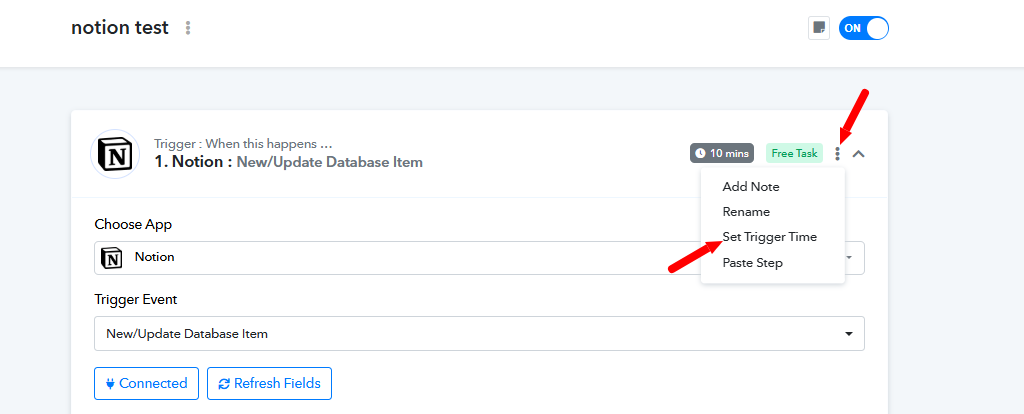The width and height of the screenshot is (1024, 414).
Task: Click the 10 mins clock badge
Action: click(x=722, y=153)
